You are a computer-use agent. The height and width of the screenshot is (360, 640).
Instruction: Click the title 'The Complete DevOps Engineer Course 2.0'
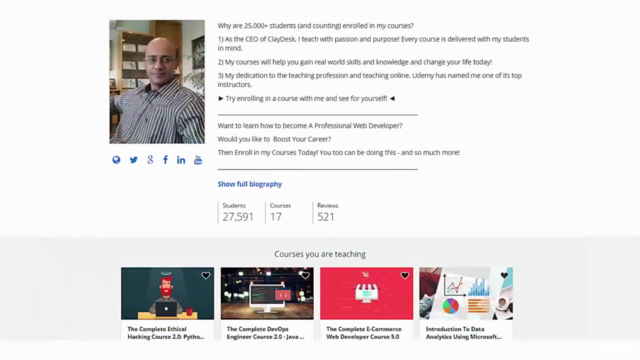tap(265, 333)
